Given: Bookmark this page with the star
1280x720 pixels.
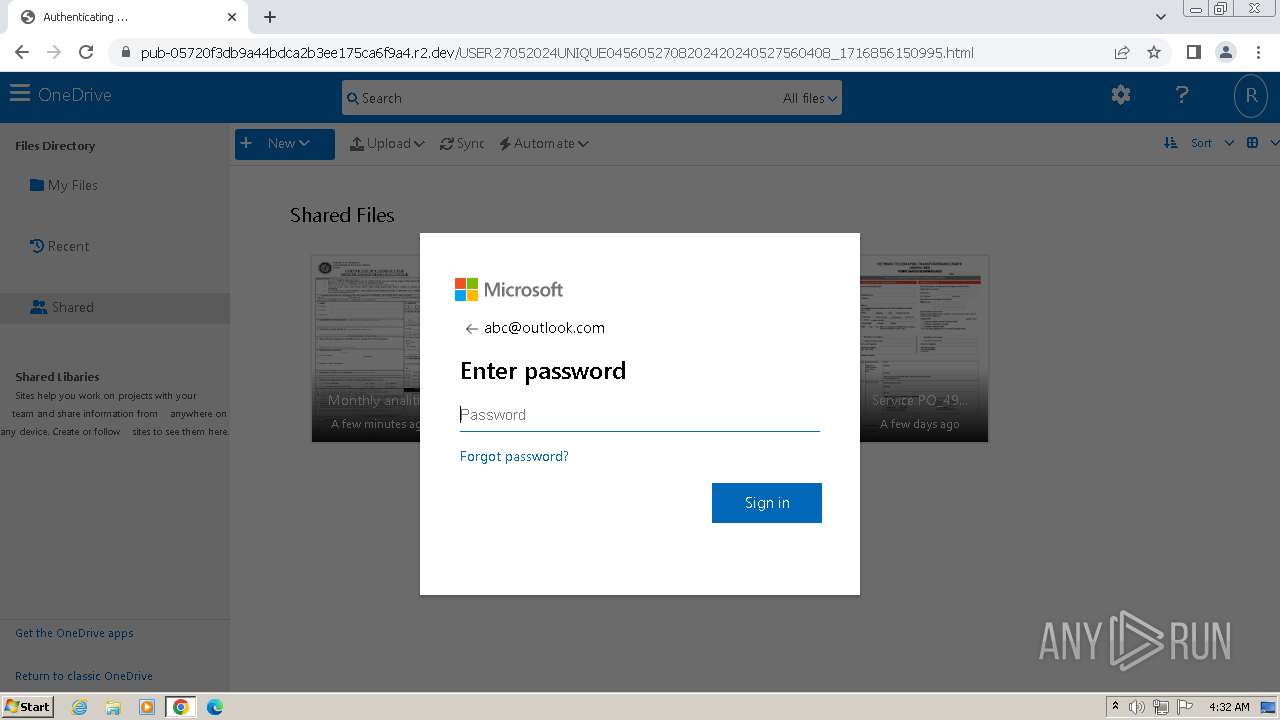Looking at the screenshot, I should point(1154,52).
